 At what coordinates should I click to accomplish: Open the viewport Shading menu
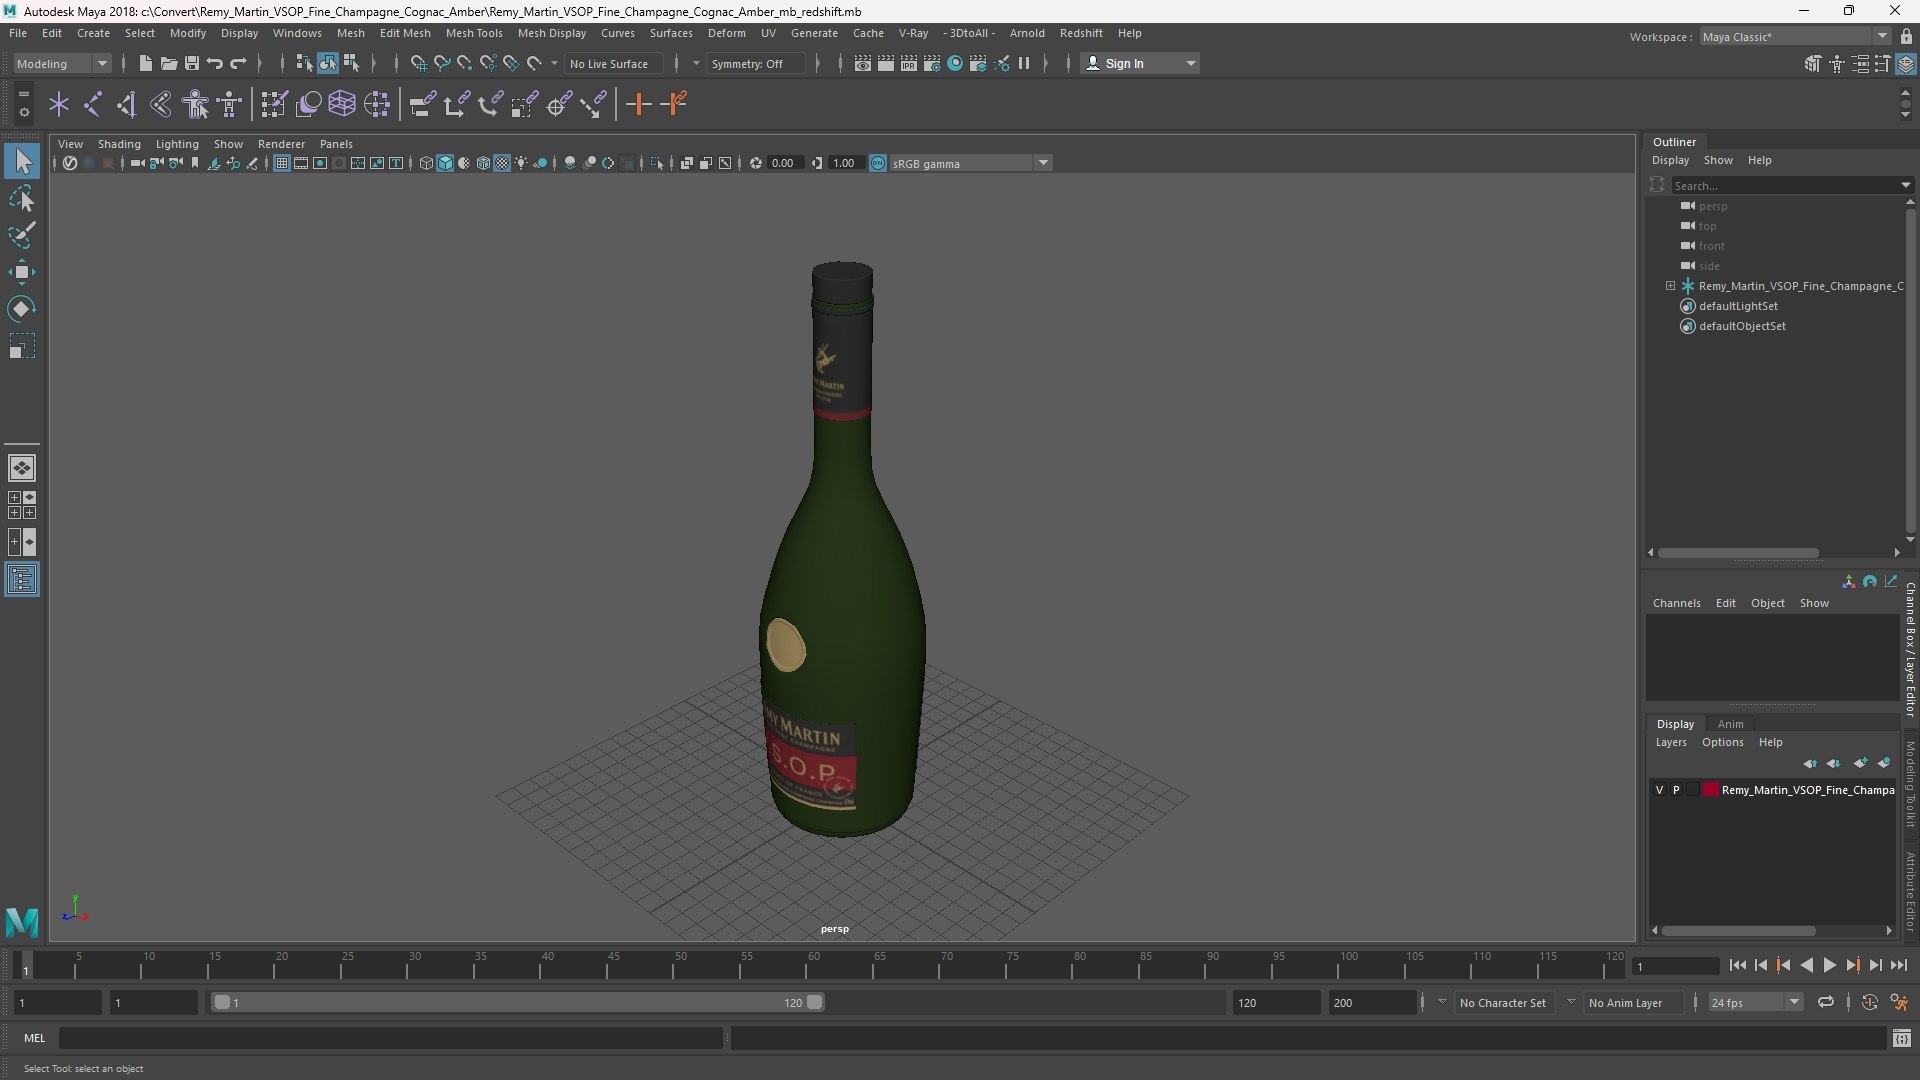(x=119, y=144)
